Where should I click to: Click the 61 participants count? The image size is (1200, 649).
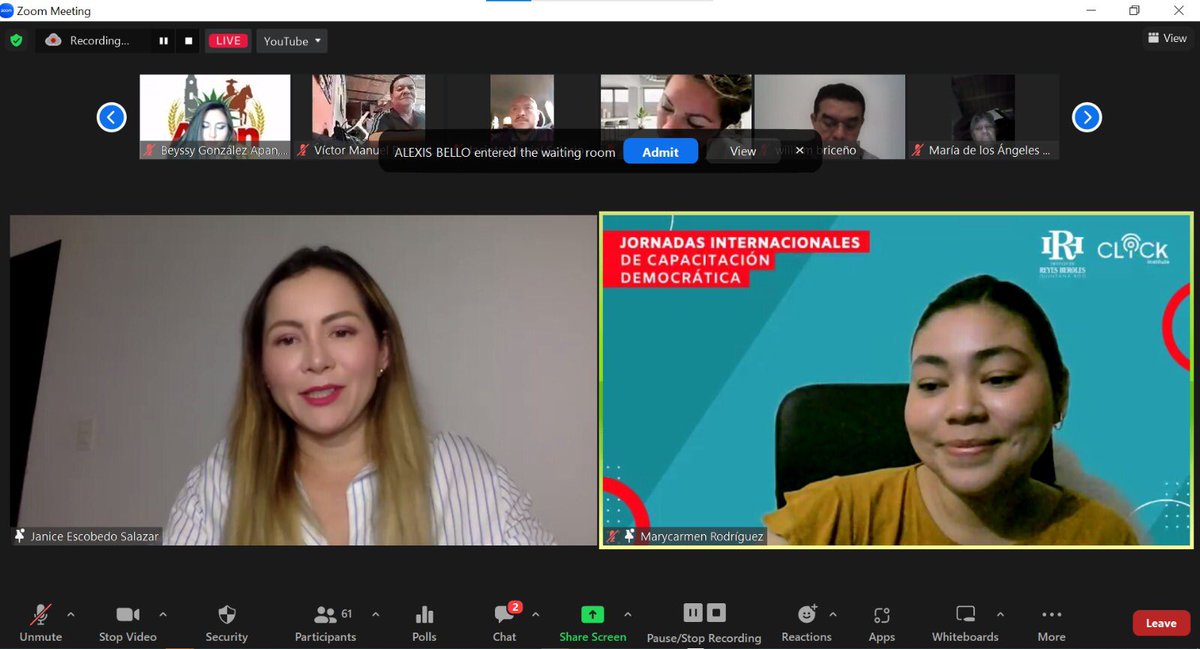point(347,613)
